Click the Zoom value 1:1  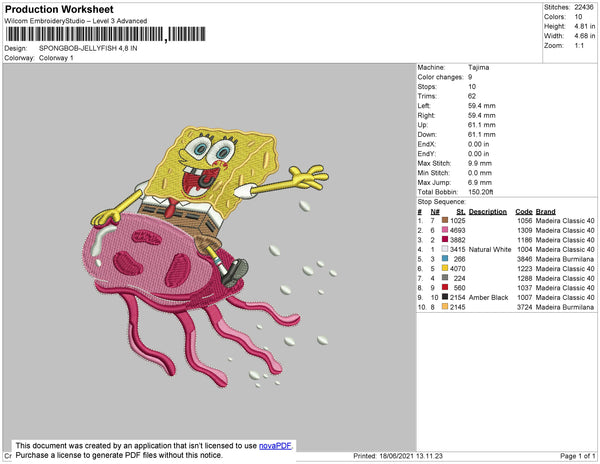[x=579, y=46]
